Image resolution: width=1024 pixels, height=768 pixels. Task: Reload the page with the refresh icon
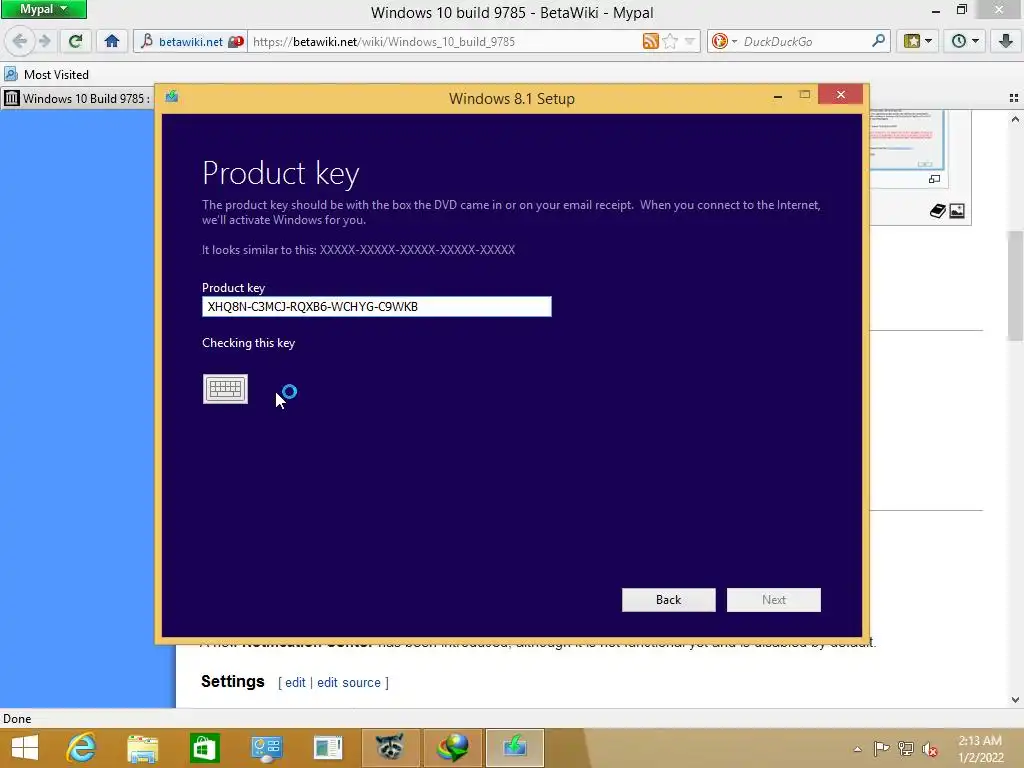point(75,41)
